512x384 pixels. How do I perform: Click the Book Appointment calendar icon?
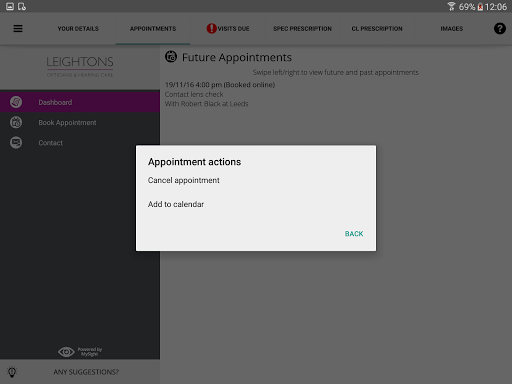(16, 122)
